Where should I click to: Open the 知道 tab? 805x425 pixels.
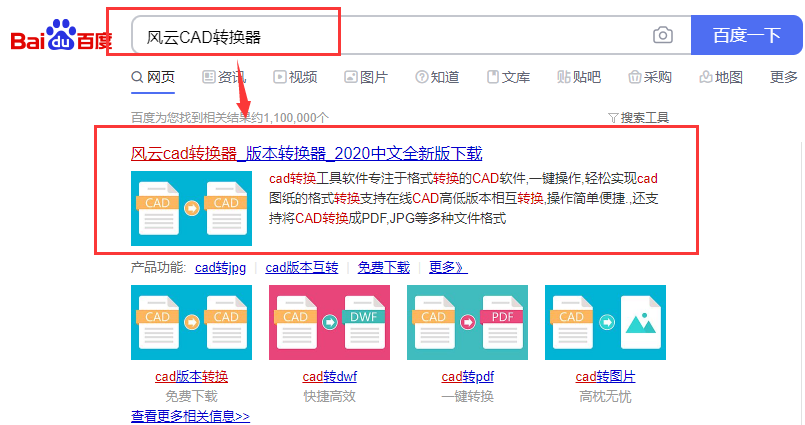[437, 78]
